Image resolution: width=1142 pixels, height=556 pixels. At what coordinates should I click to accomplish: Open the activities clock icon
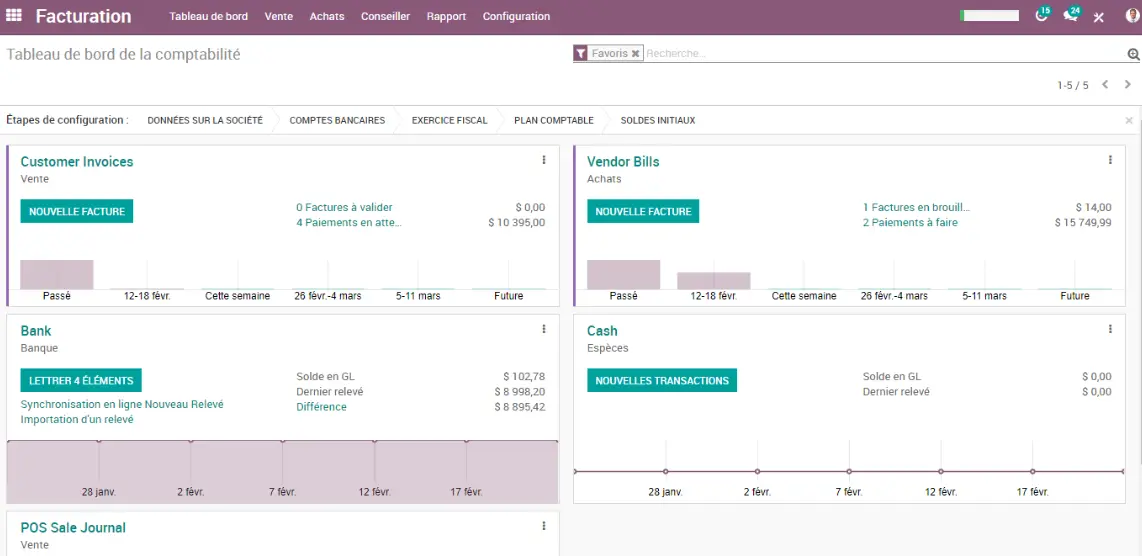(1041, 15)
